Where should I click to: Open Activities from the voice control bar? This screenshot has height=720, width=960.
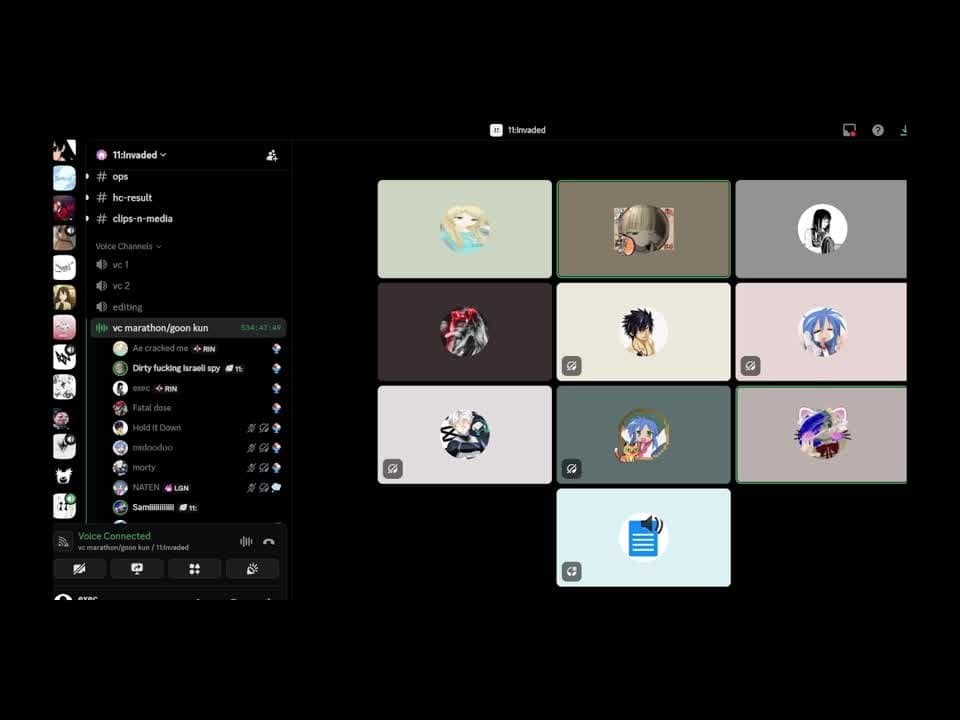(x=194, y=568)
